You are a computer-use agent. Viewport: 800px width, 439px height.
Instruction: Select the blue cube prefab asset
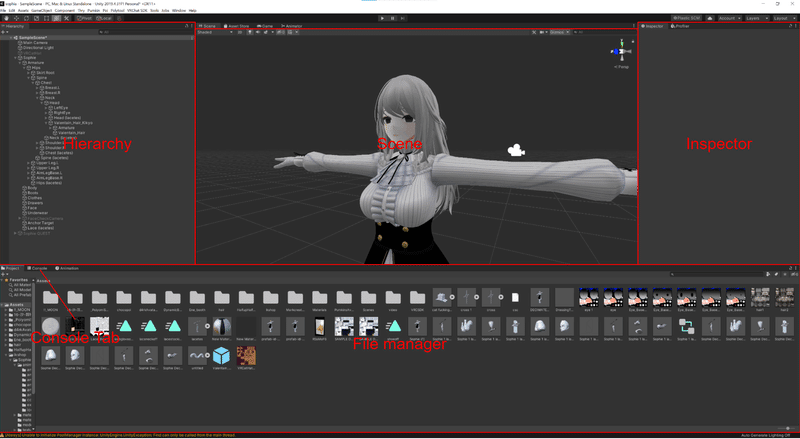click(x=221, y=357)
